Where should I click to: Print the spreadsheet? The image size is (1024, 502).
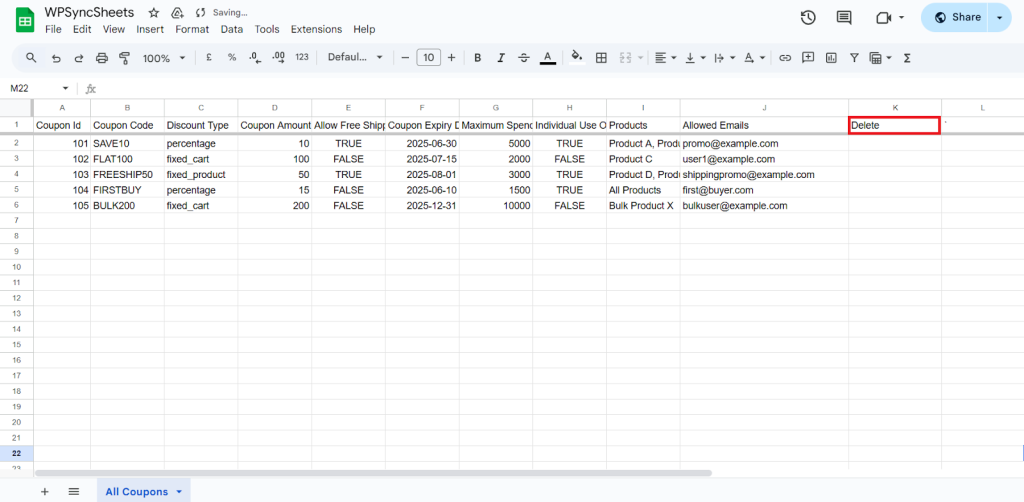point(102,58)
